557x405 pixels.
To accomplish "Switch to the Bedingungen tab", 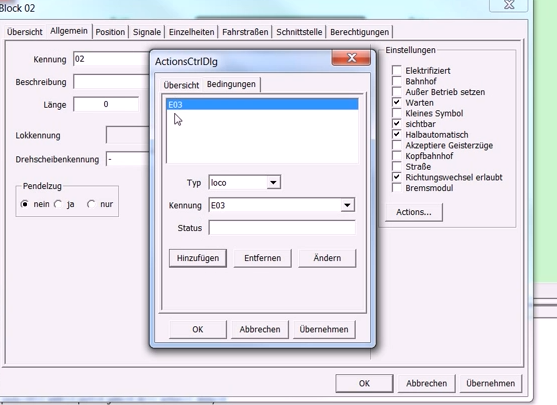I will (x=231, y=85).
